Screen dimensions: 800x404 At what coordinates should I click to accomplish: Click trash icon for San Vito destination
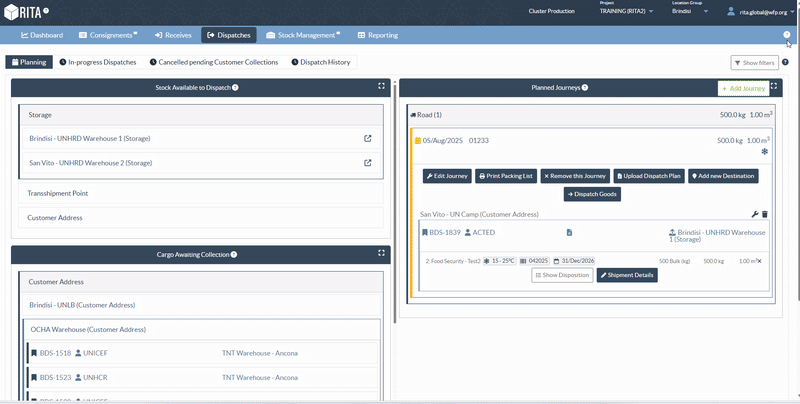(765, 214)
